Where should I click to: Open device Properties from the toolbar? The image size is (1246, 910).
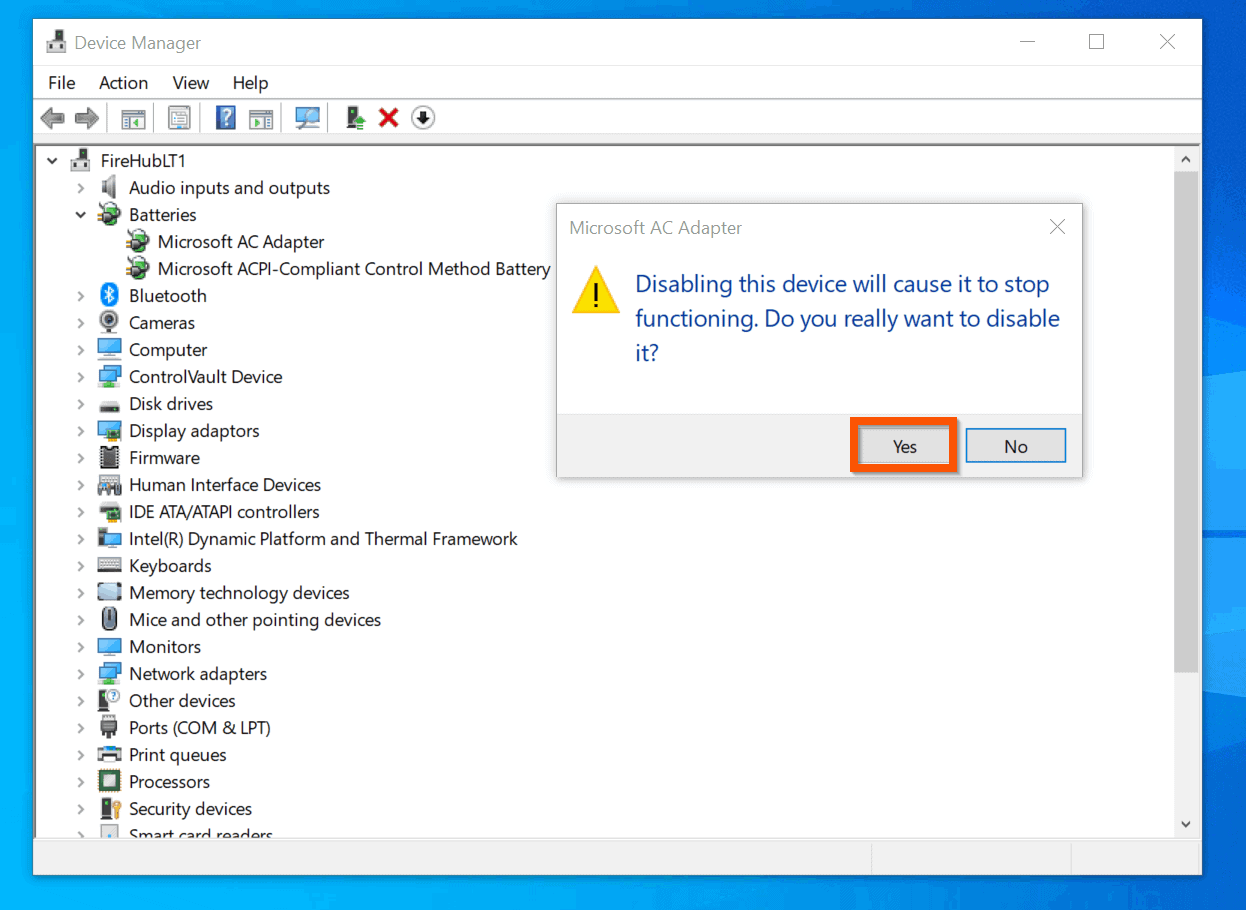[178, 117]
